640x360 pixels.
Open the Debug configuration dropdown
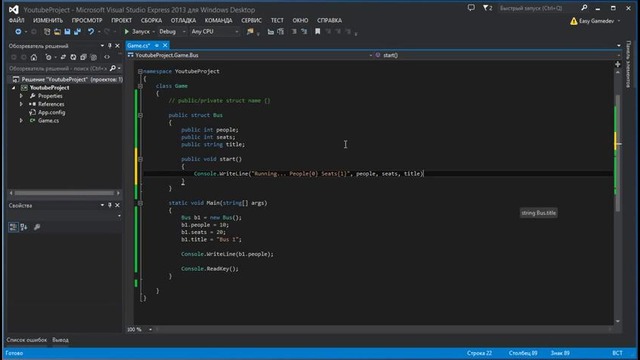[172, 31]
